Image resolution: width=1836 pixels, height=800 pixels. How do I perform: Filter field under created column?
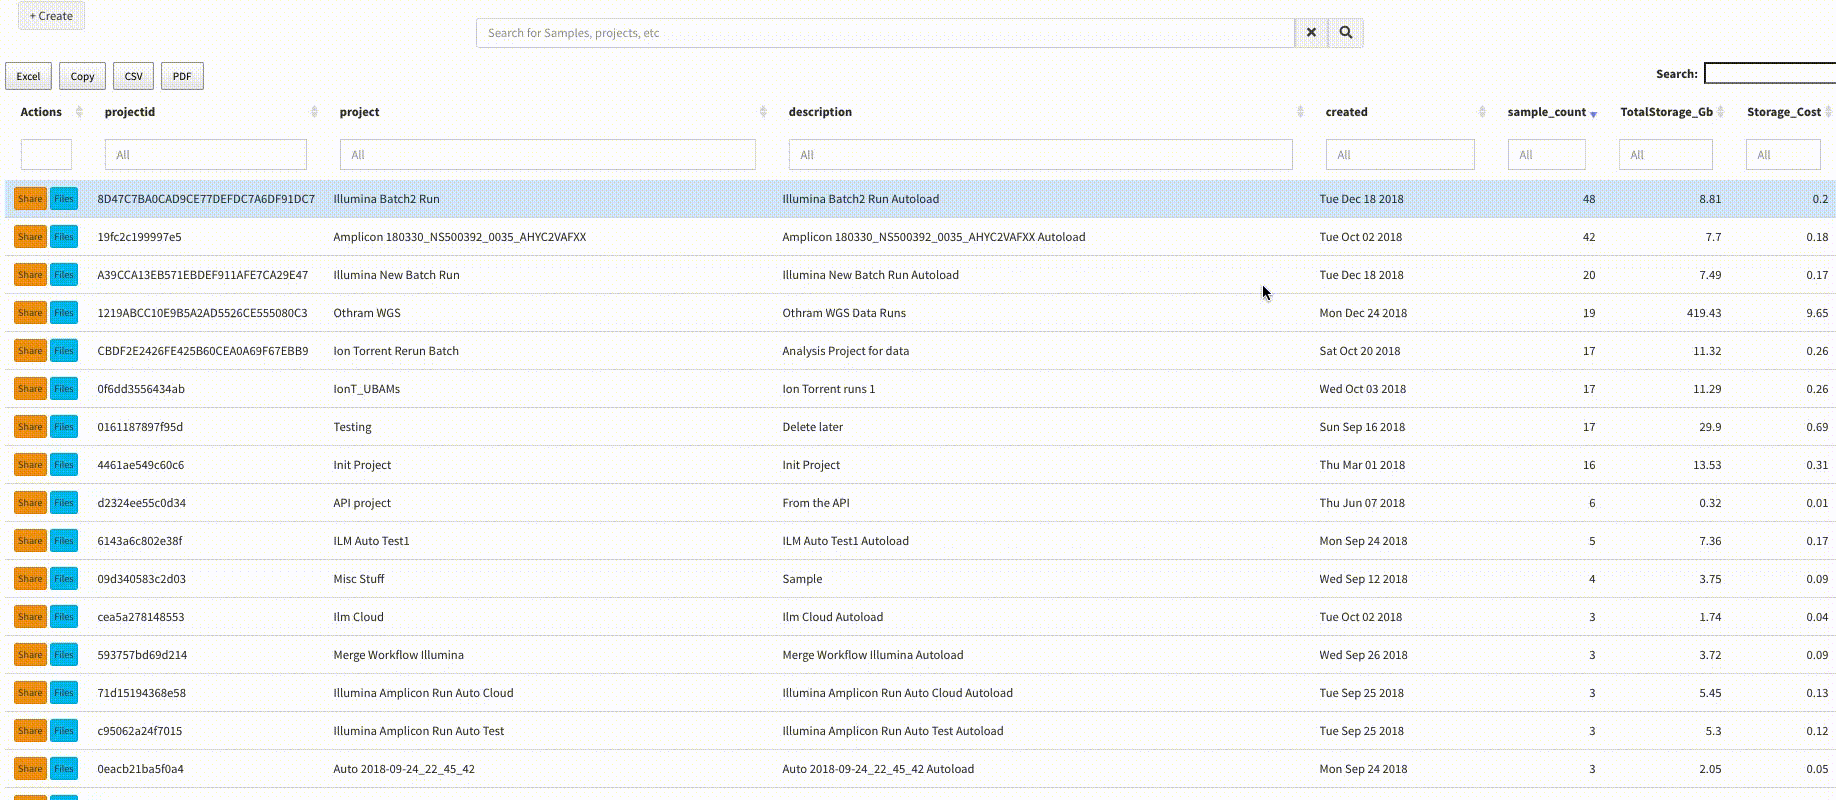click(x=1400, y=155)
